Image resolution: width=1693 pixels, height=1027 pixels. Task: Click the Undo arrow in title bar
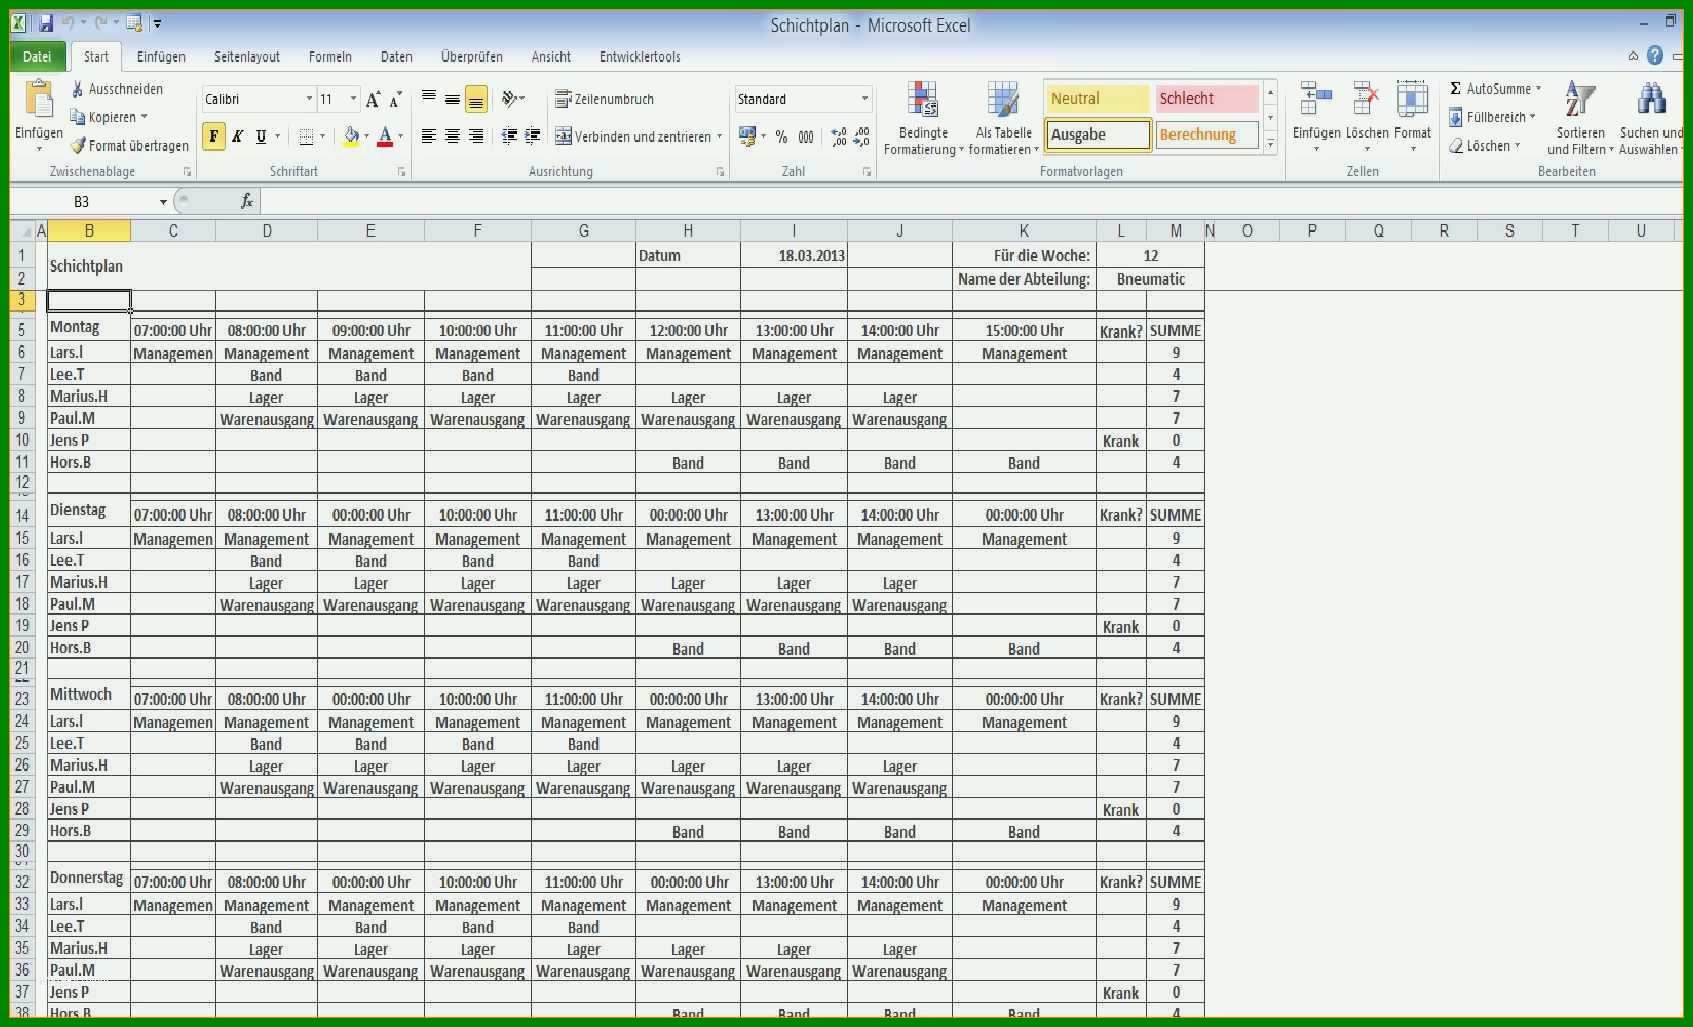pyautogui.click(x=68, y=23)
